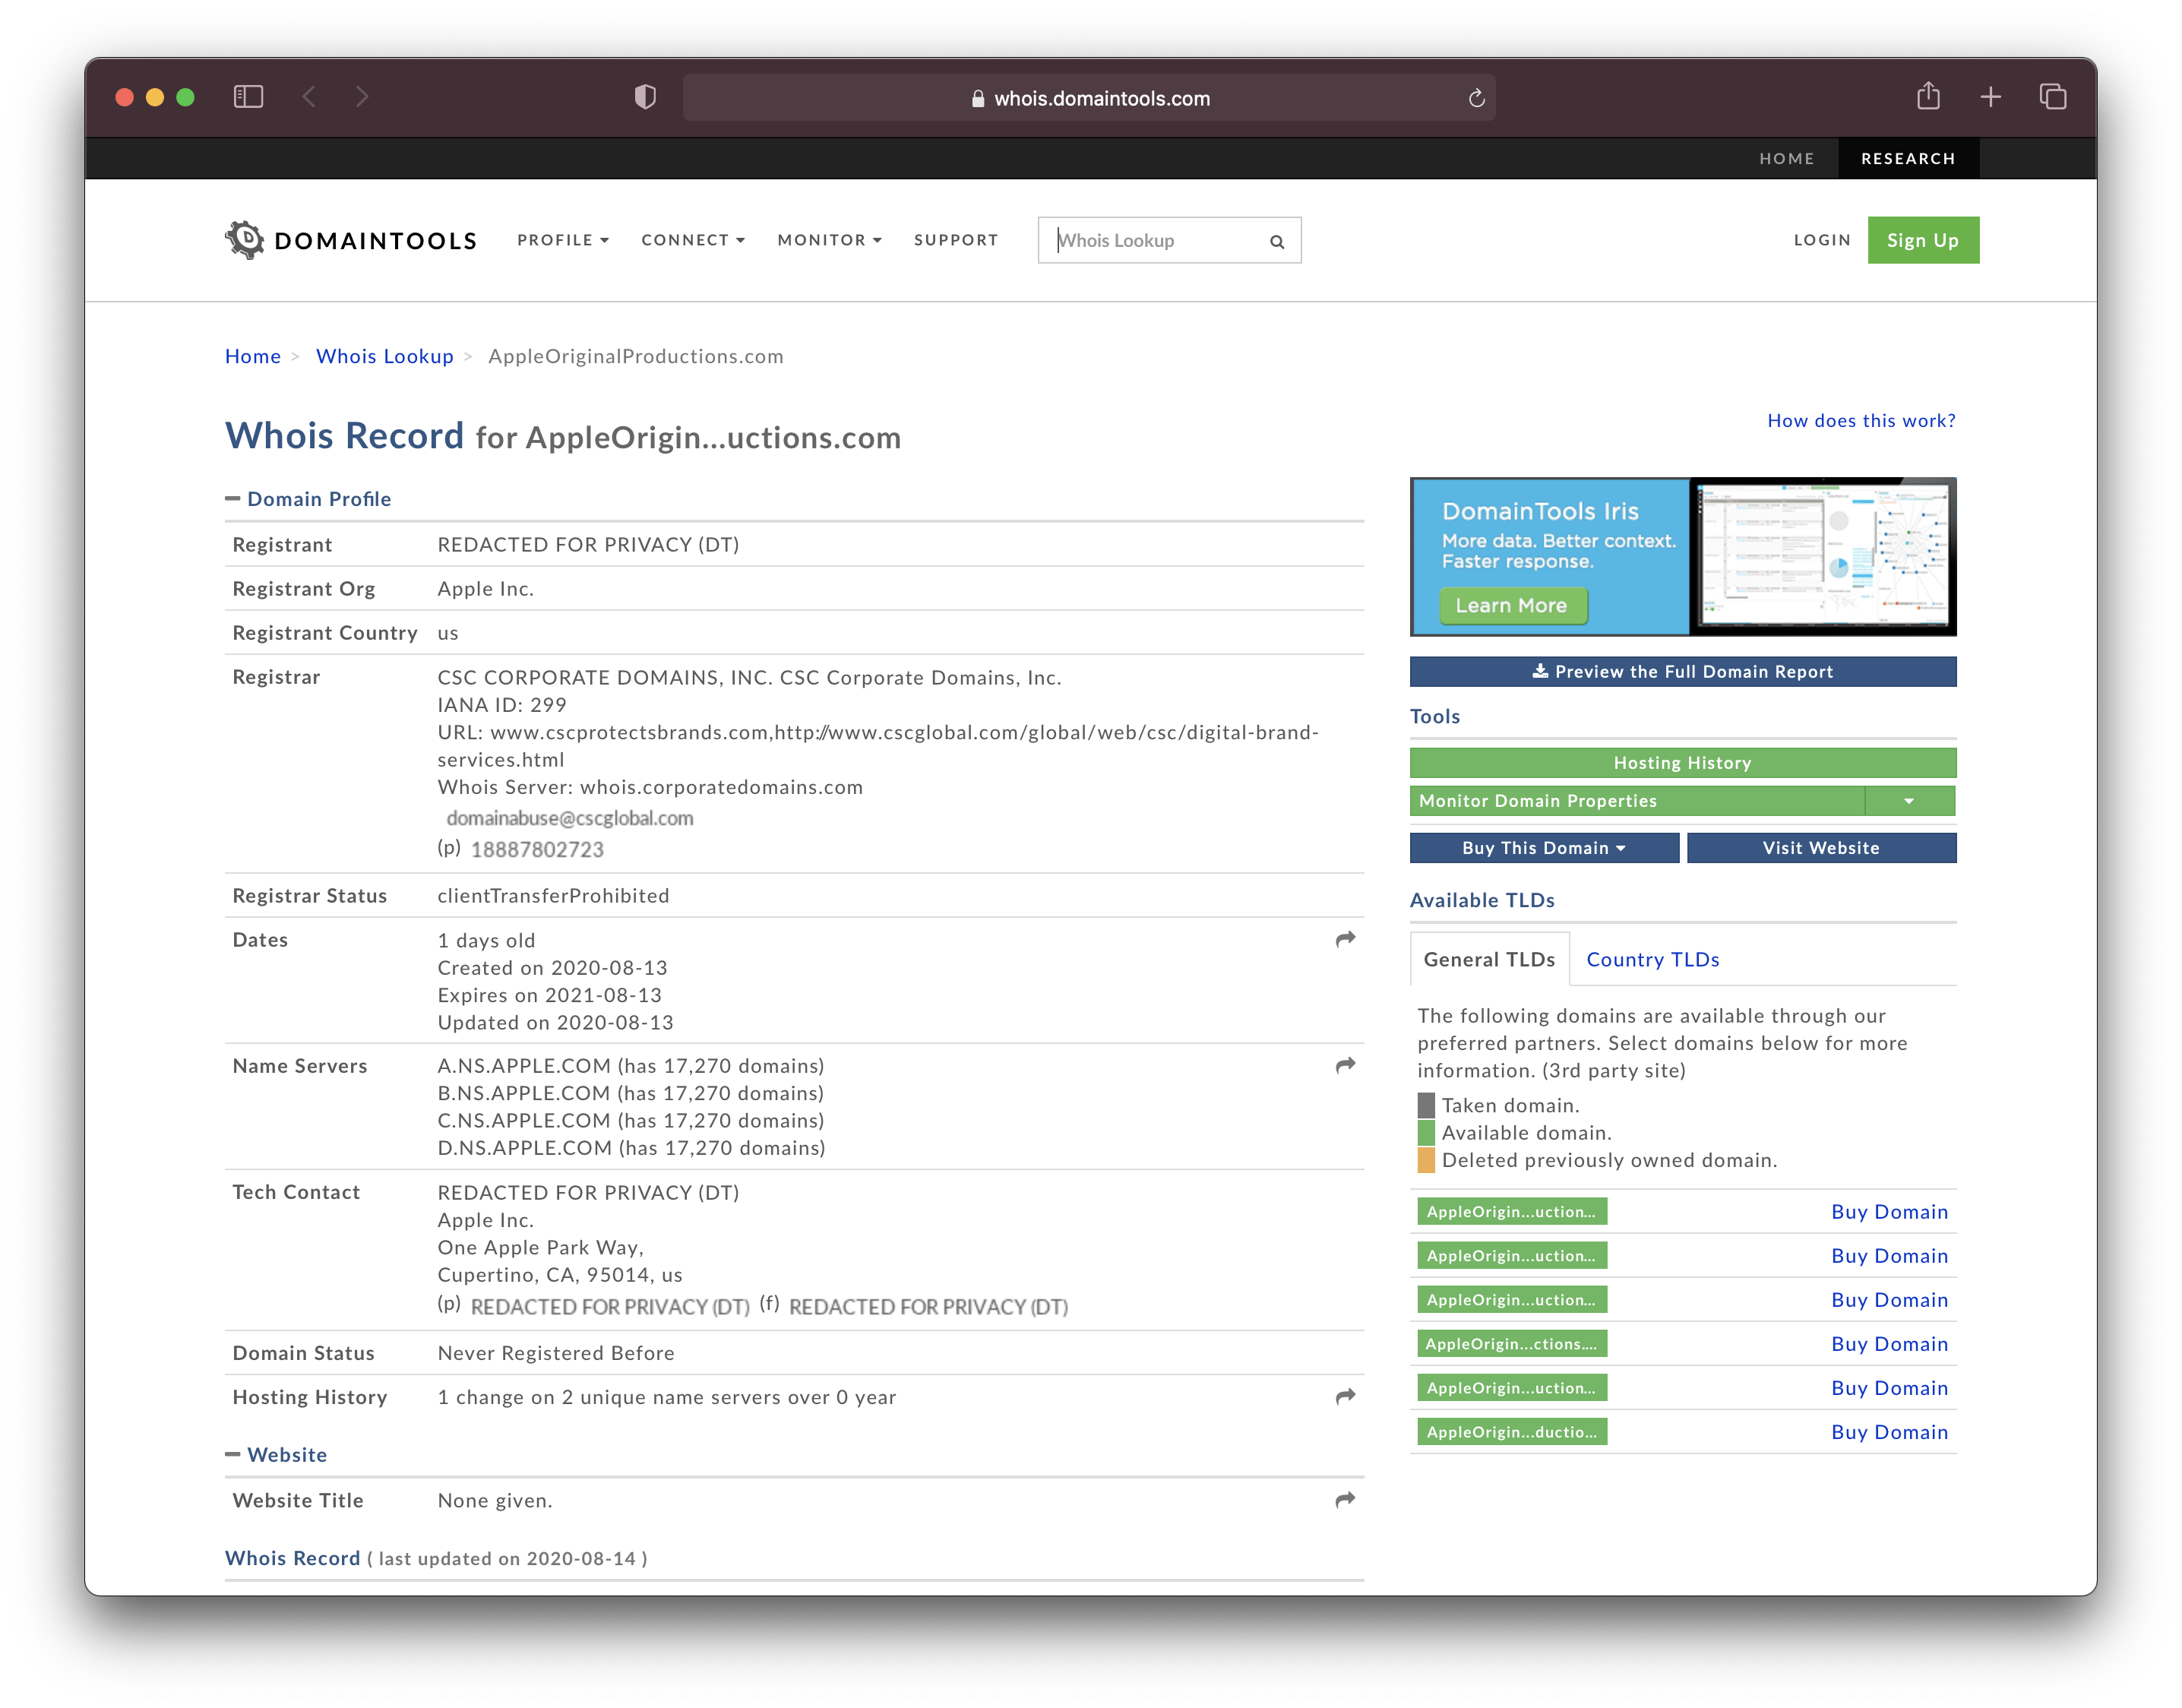Click the orange Deleted domain legend swatch

coord(1426,1160)
